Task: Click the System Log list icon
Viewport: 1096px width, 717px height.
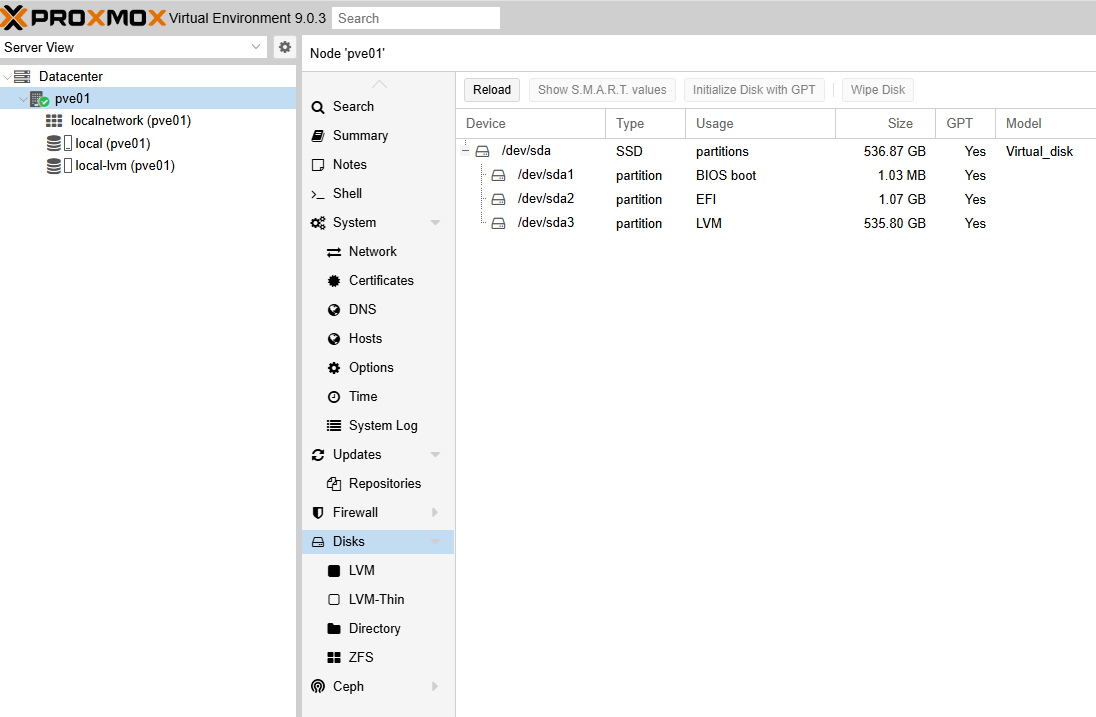Action: [334, 426]
